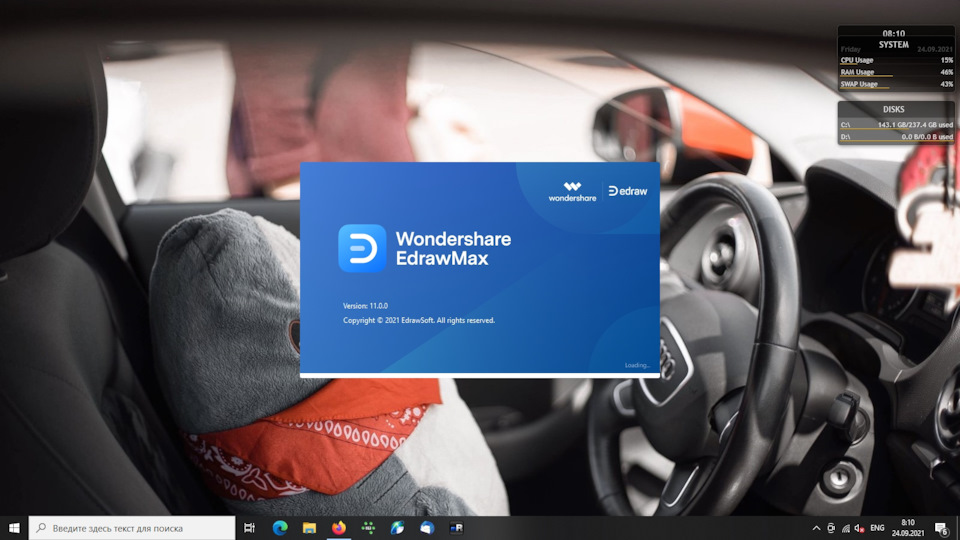Open the blue cube taskbar app
The image size is (960, 540).
point(427,528)
